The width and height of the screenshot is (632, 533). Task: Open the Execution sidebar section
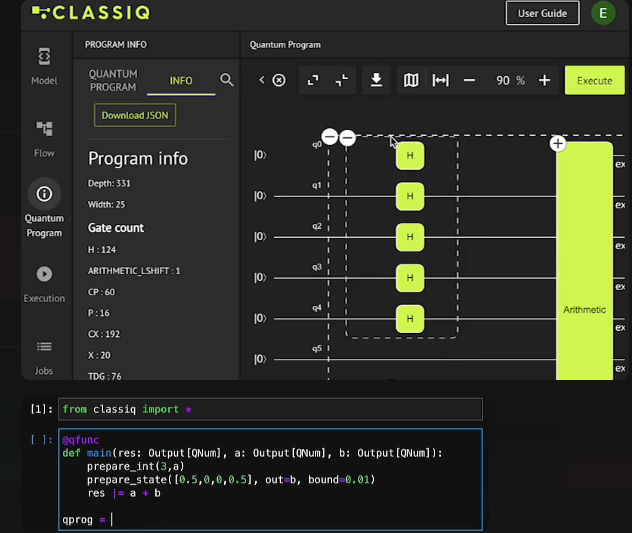pos(44,284)
